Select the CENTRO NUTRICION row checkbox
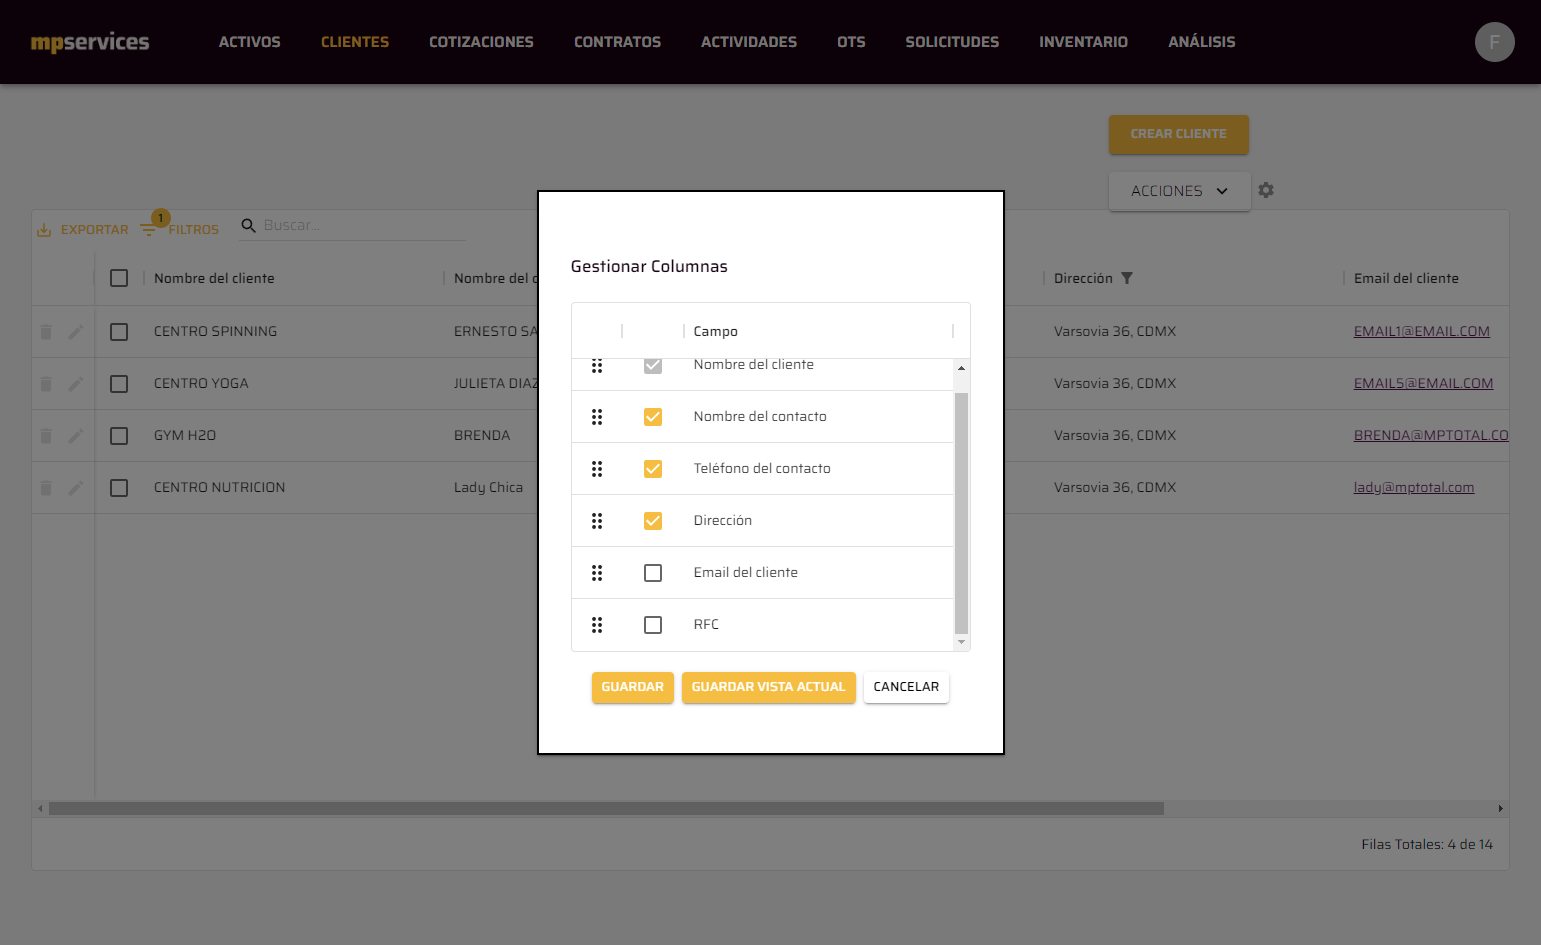Image resolution: width=1541 pixels, height=945 pixels. pos(119,488)
